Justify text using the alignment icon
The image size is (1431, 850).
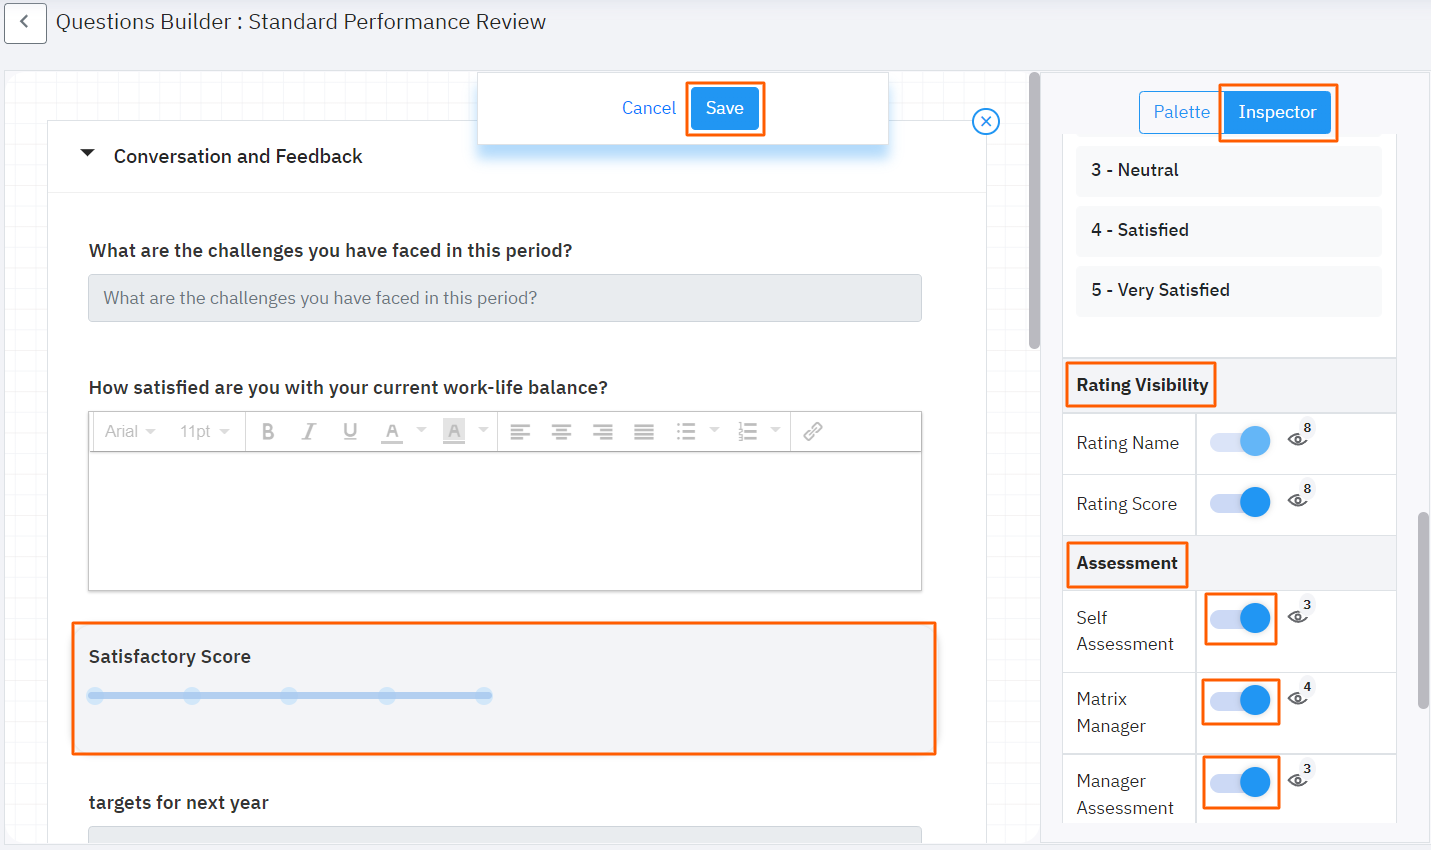click(644, 431)
